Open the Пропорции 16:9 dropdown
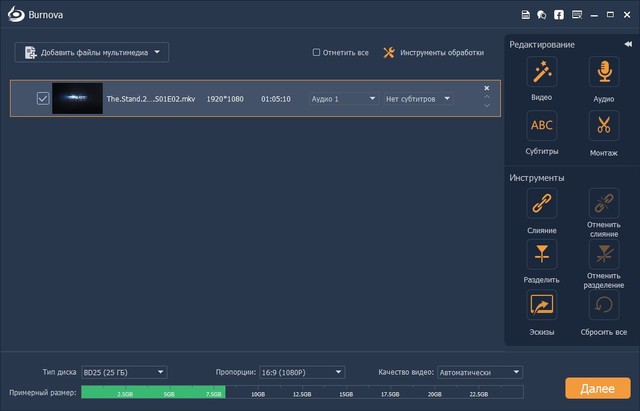This screenshot has width=640, height=411. (x=302, y=373)
